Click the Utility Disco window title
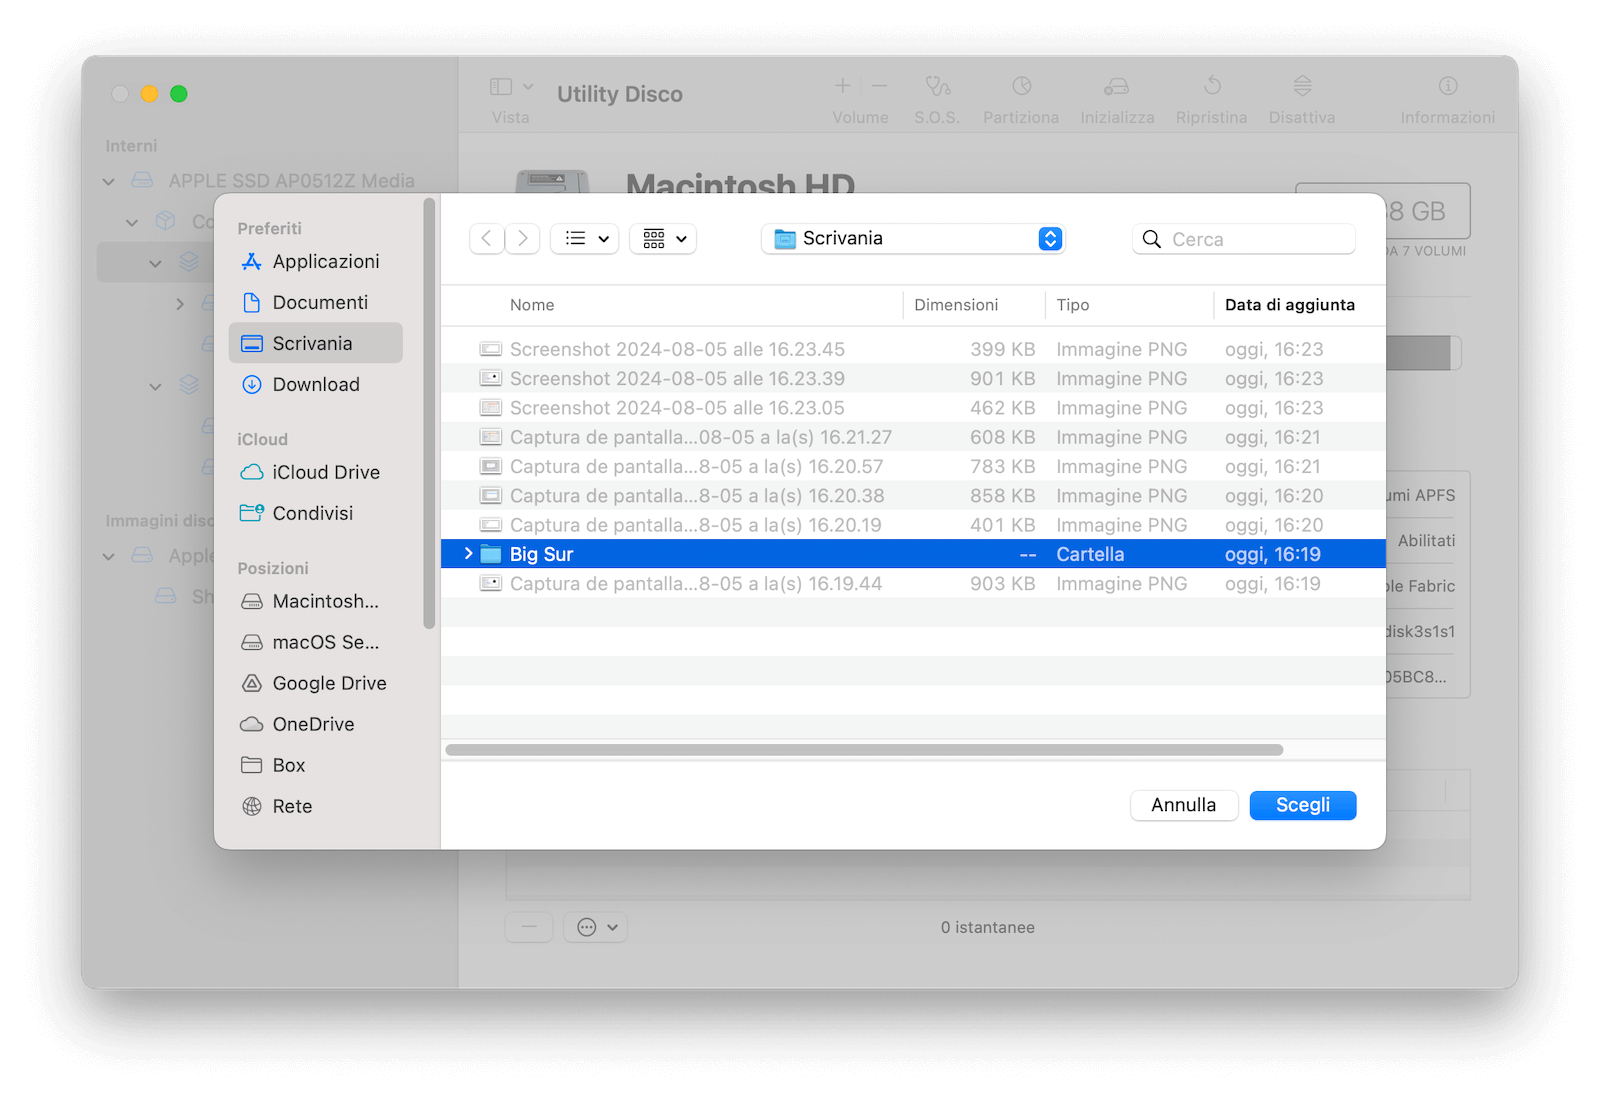Image resolution: width=1600 pixels, height=1097 pixels. (x=620, y=94)
